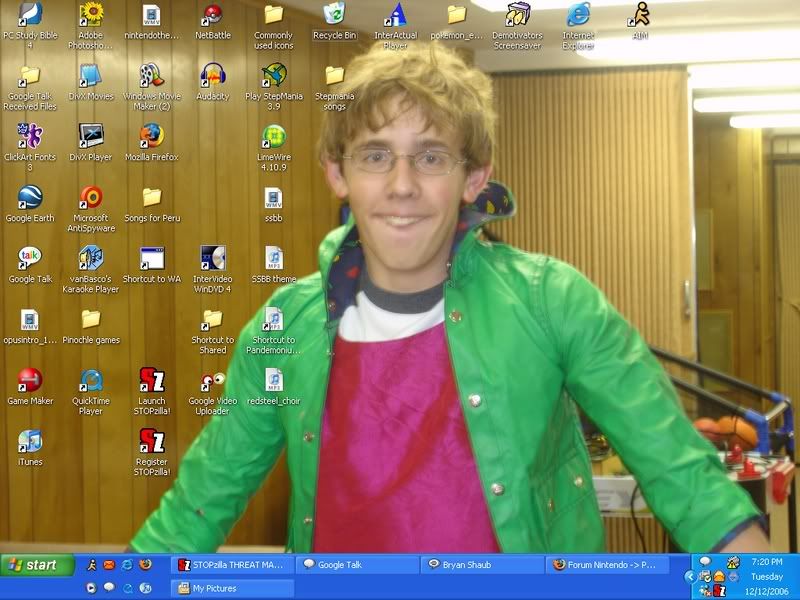Launch DivX Player desktop icon

coord(91,143)
